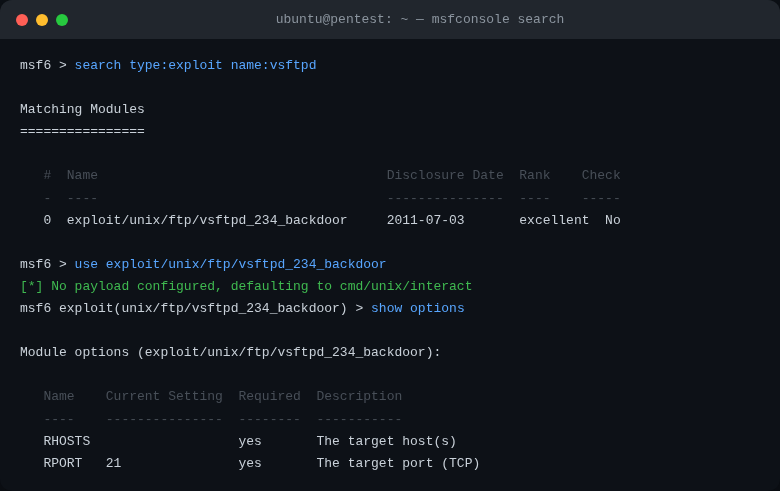Click the 'Module options' heading line

pos(230,352)
